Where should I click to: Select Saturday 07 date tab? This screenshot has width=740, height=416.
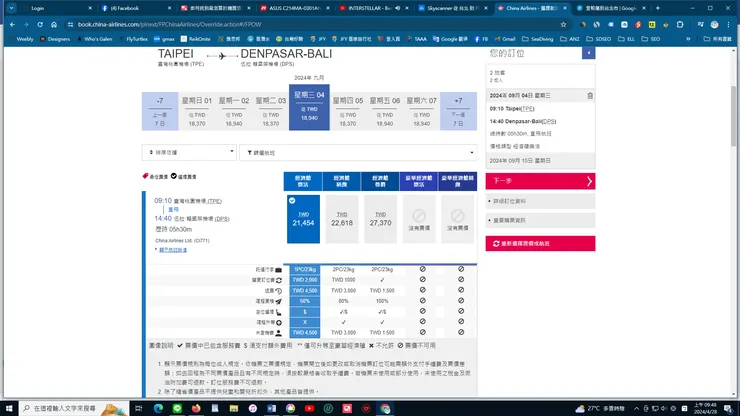[421, 111]
